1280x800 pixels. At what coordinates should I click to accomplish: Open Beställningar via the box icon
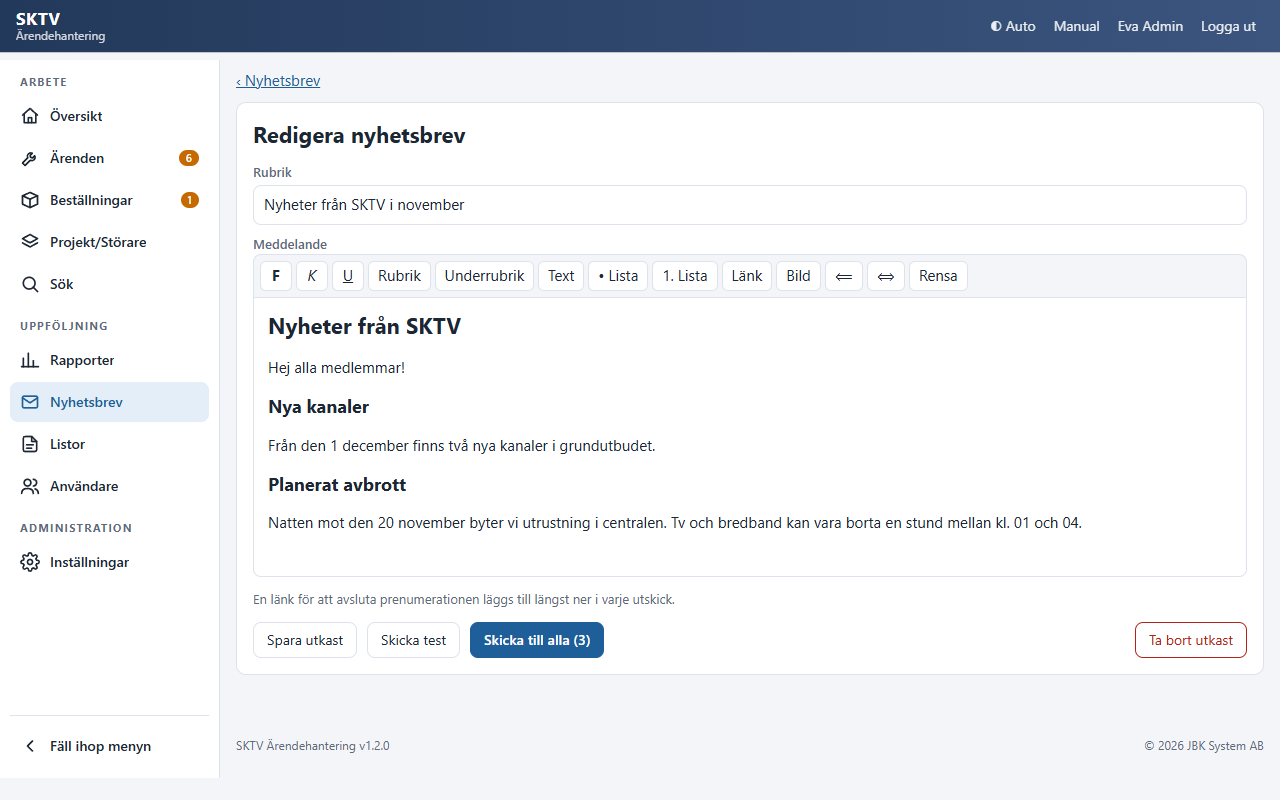coord(30,200)
